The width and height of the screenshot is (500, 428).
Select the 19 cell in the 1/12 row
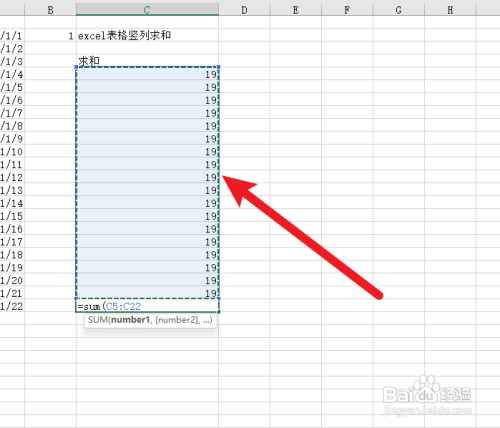[147, 177]
